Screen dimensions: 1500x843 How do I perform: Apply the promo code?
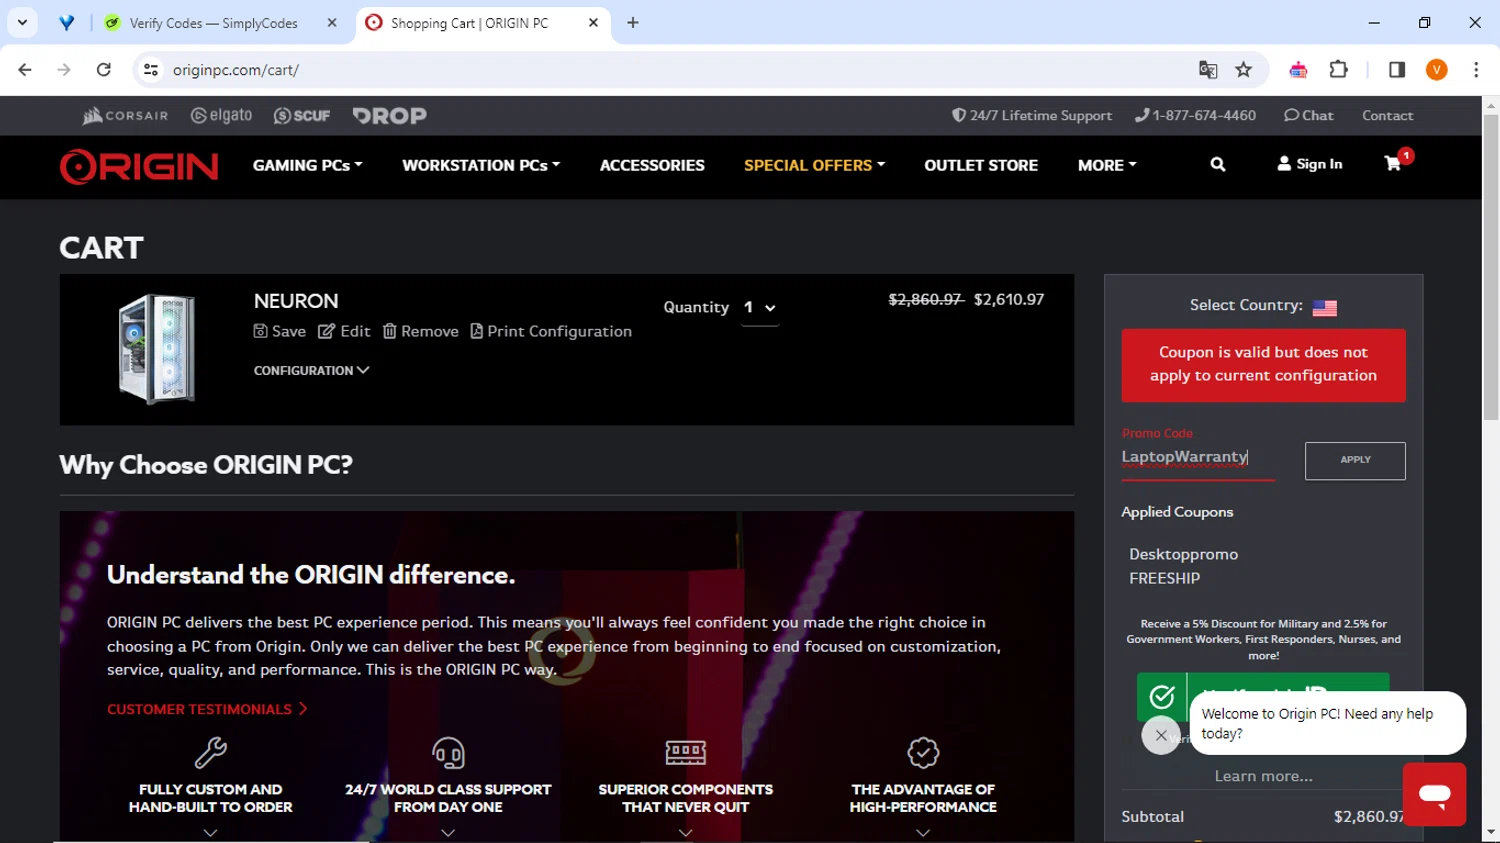click(x=1355, y=460)
